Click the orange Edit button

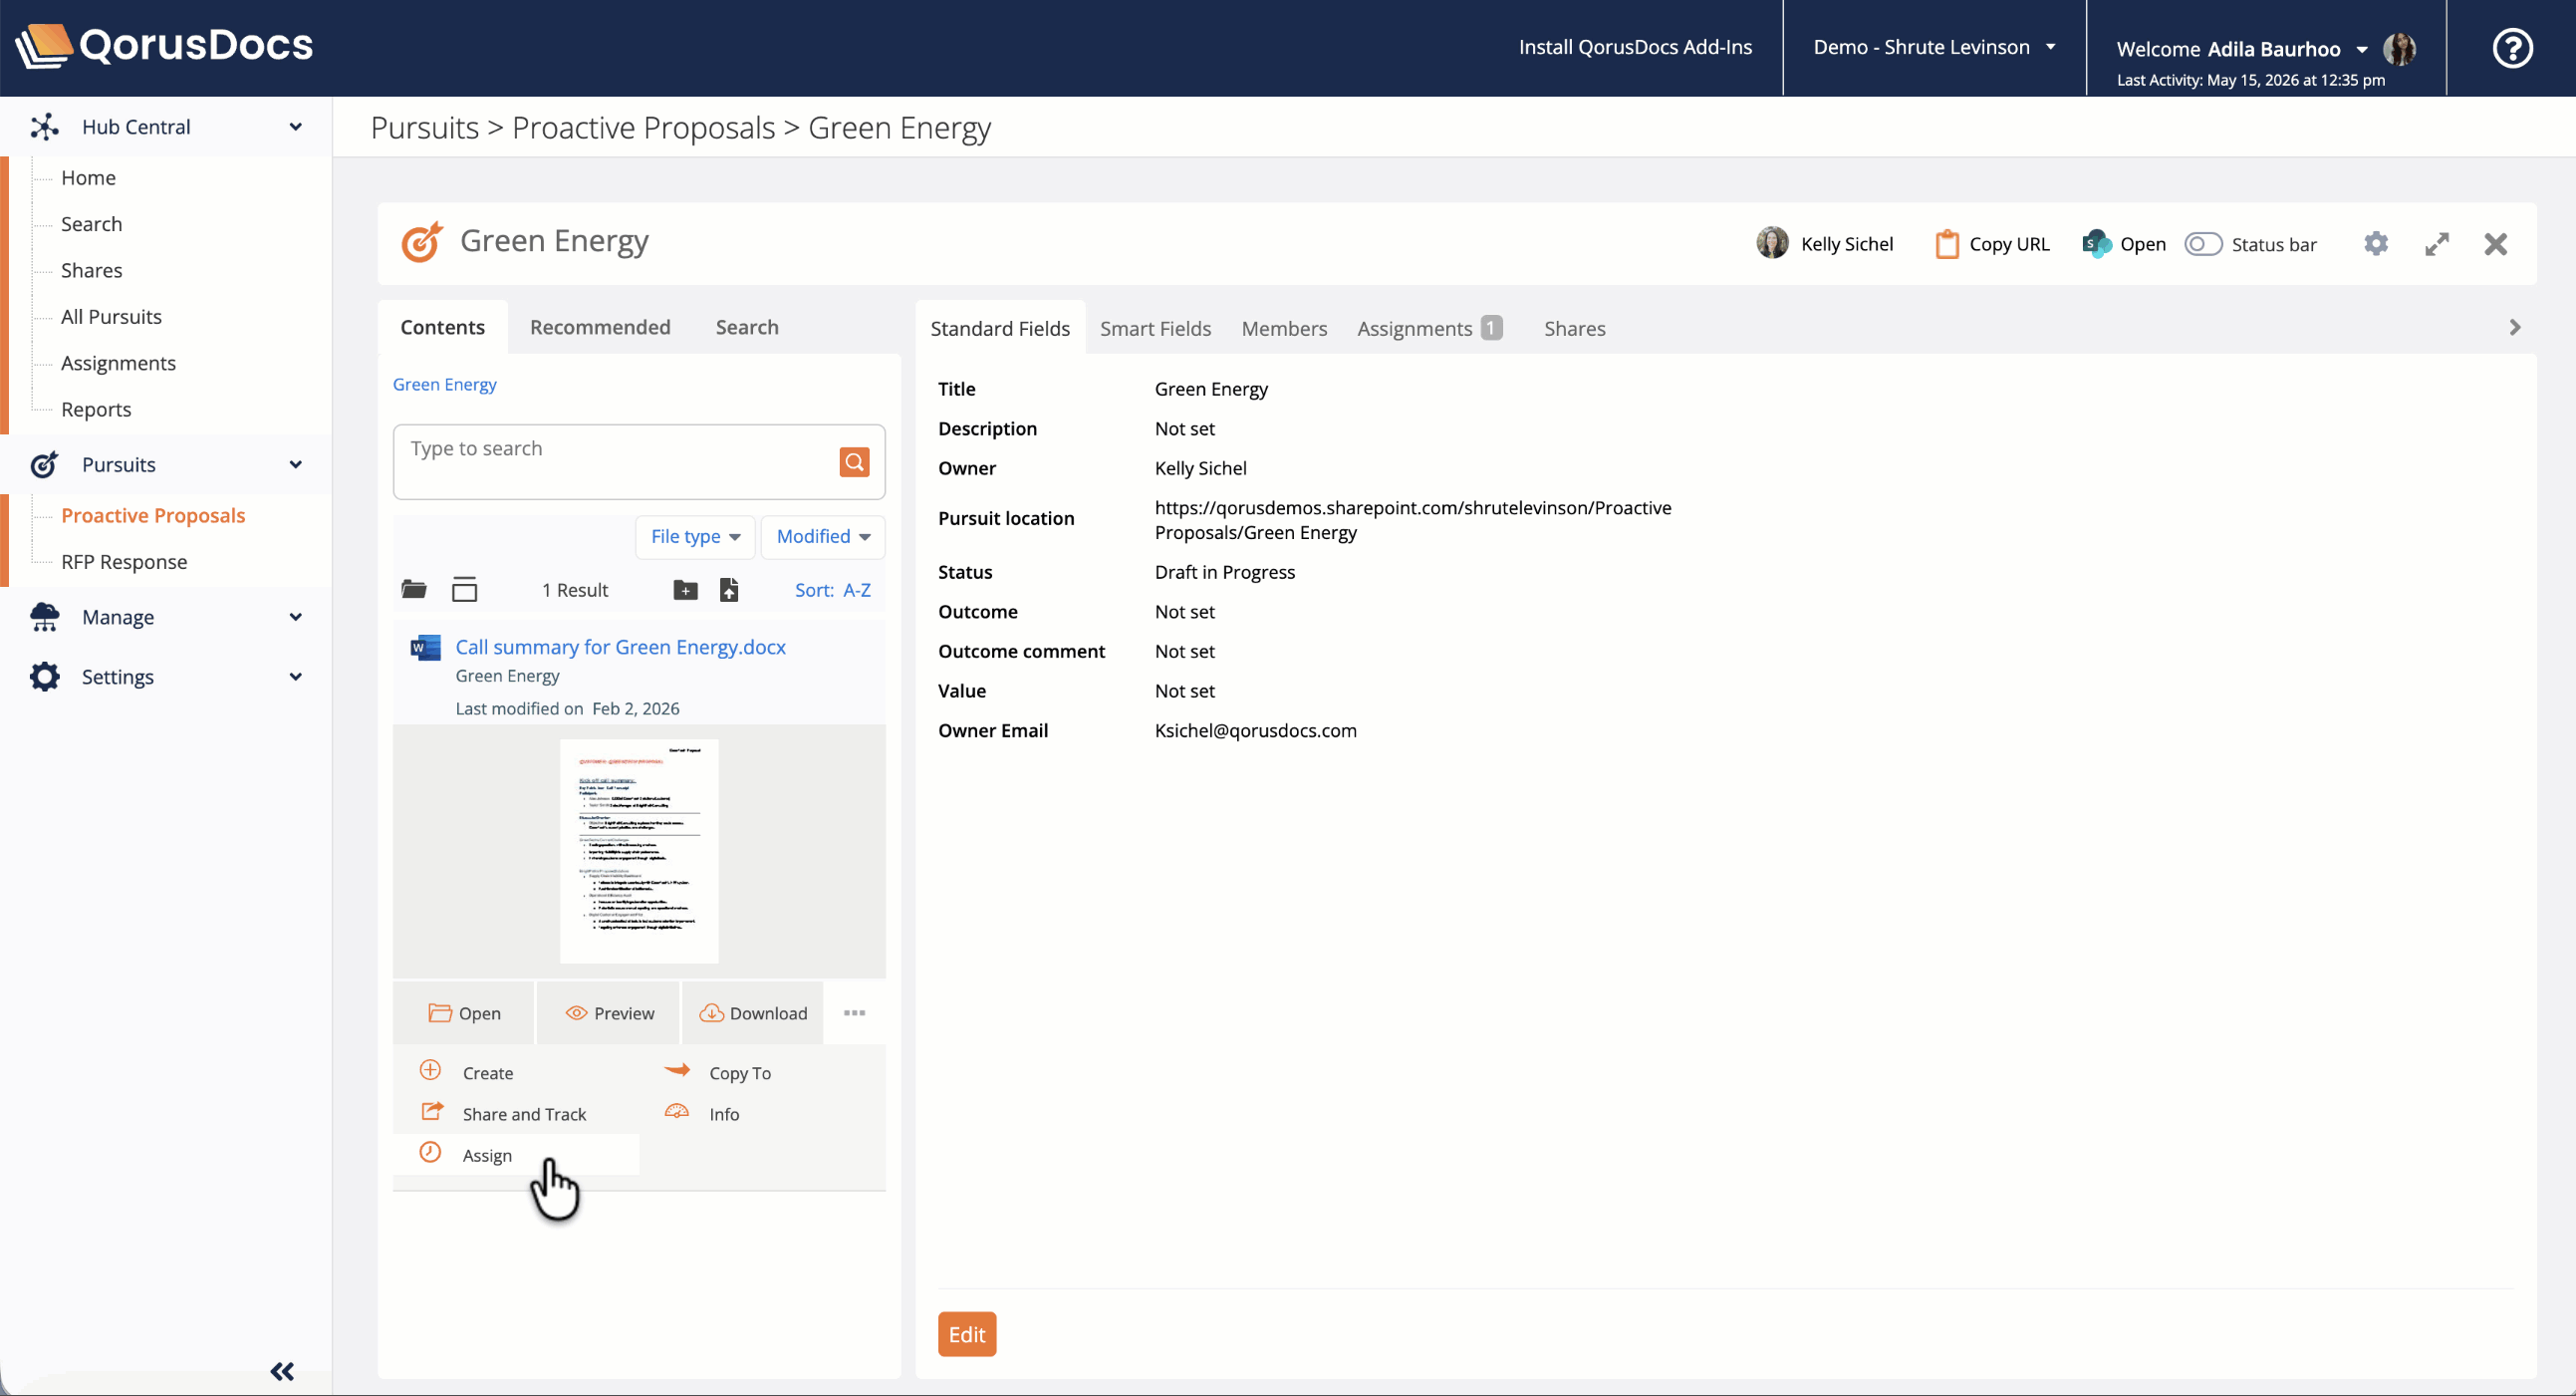click(x=967, y=1334)
